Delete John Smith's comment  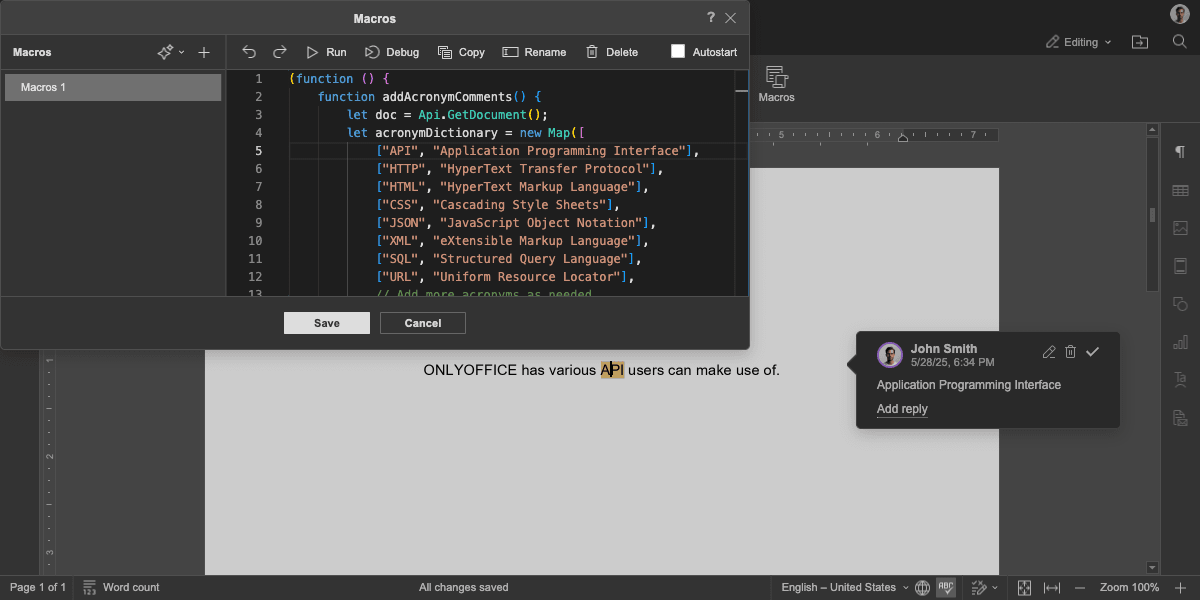click(1071, 352)
